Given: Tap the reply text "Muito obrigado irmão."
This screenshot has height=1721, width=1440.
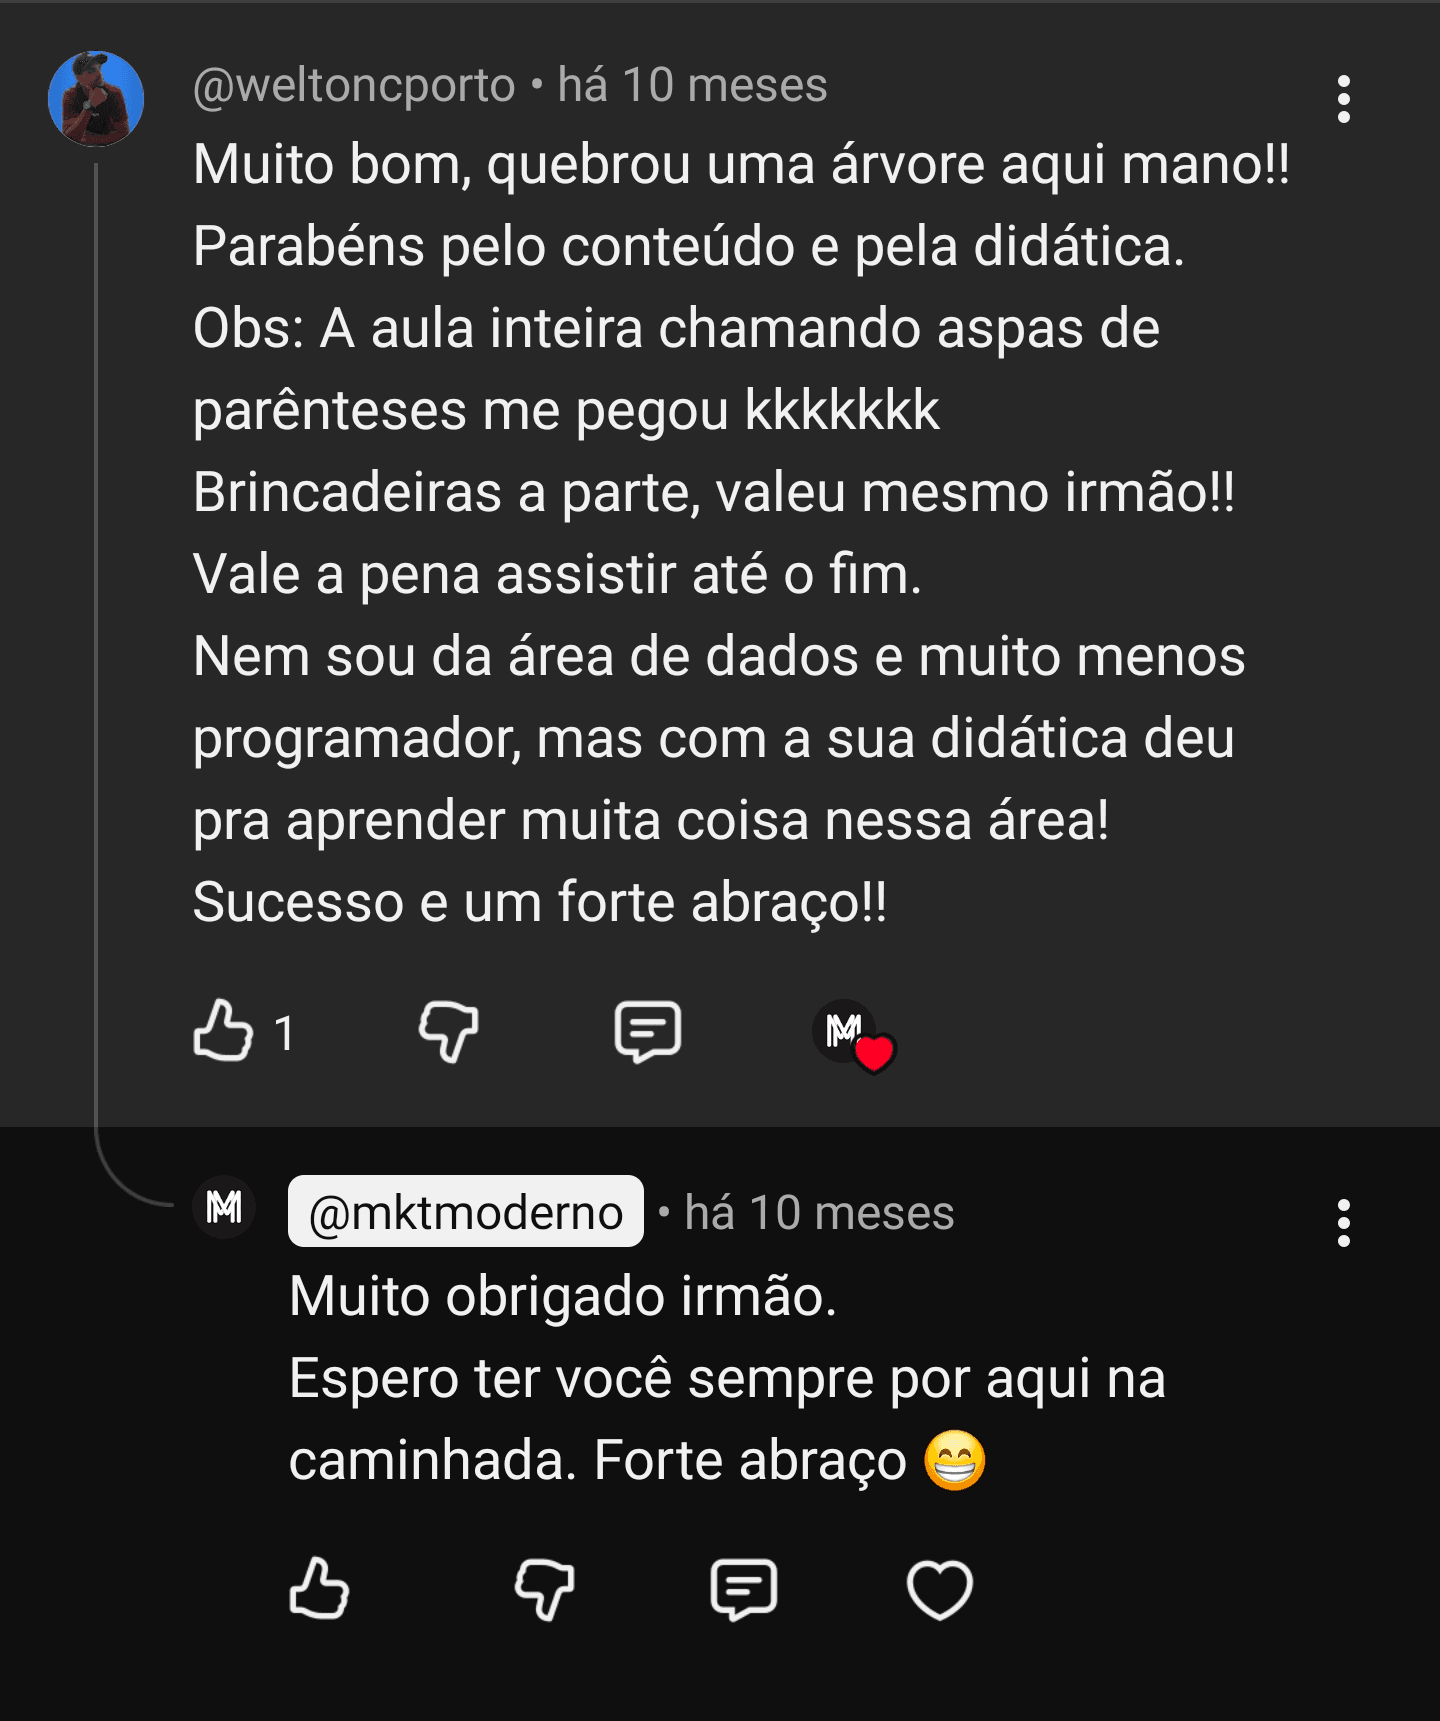Looking at the screenshot, I should click(x=562, y=1296).
